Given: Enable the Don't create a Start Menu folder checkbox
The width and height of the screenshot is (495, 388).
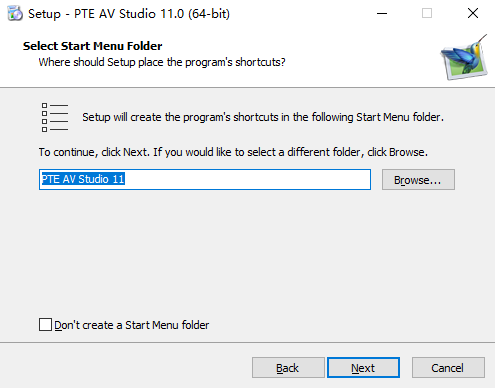Looking at the screenshot, I should [x=45, y=324].
